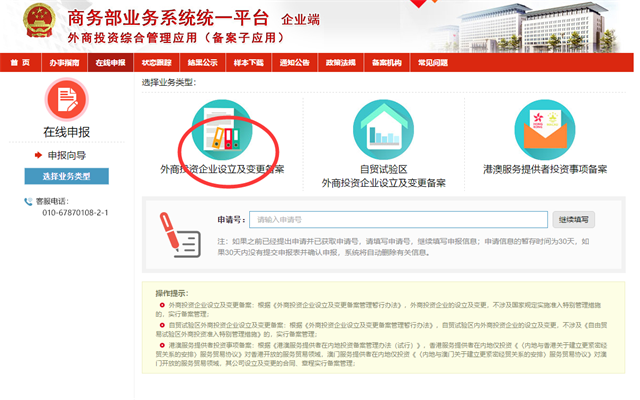Click the 在线申报 document icon in sidebar
The height and width of the screenshot is (400, 640).
point(67,100)
